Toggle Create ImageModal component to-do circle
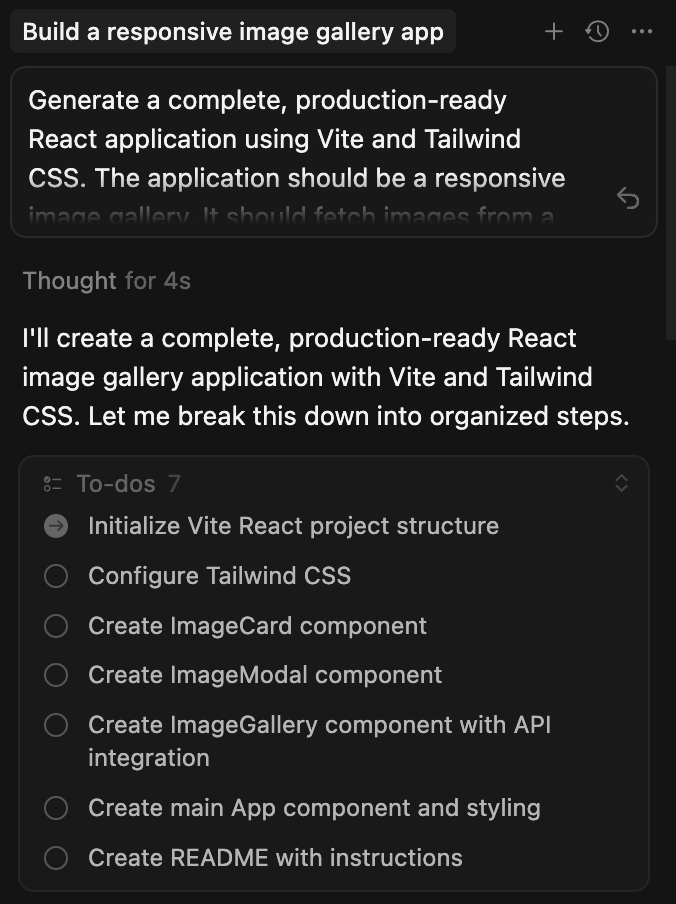Screen dimensions: 676x904 point(56,675)
